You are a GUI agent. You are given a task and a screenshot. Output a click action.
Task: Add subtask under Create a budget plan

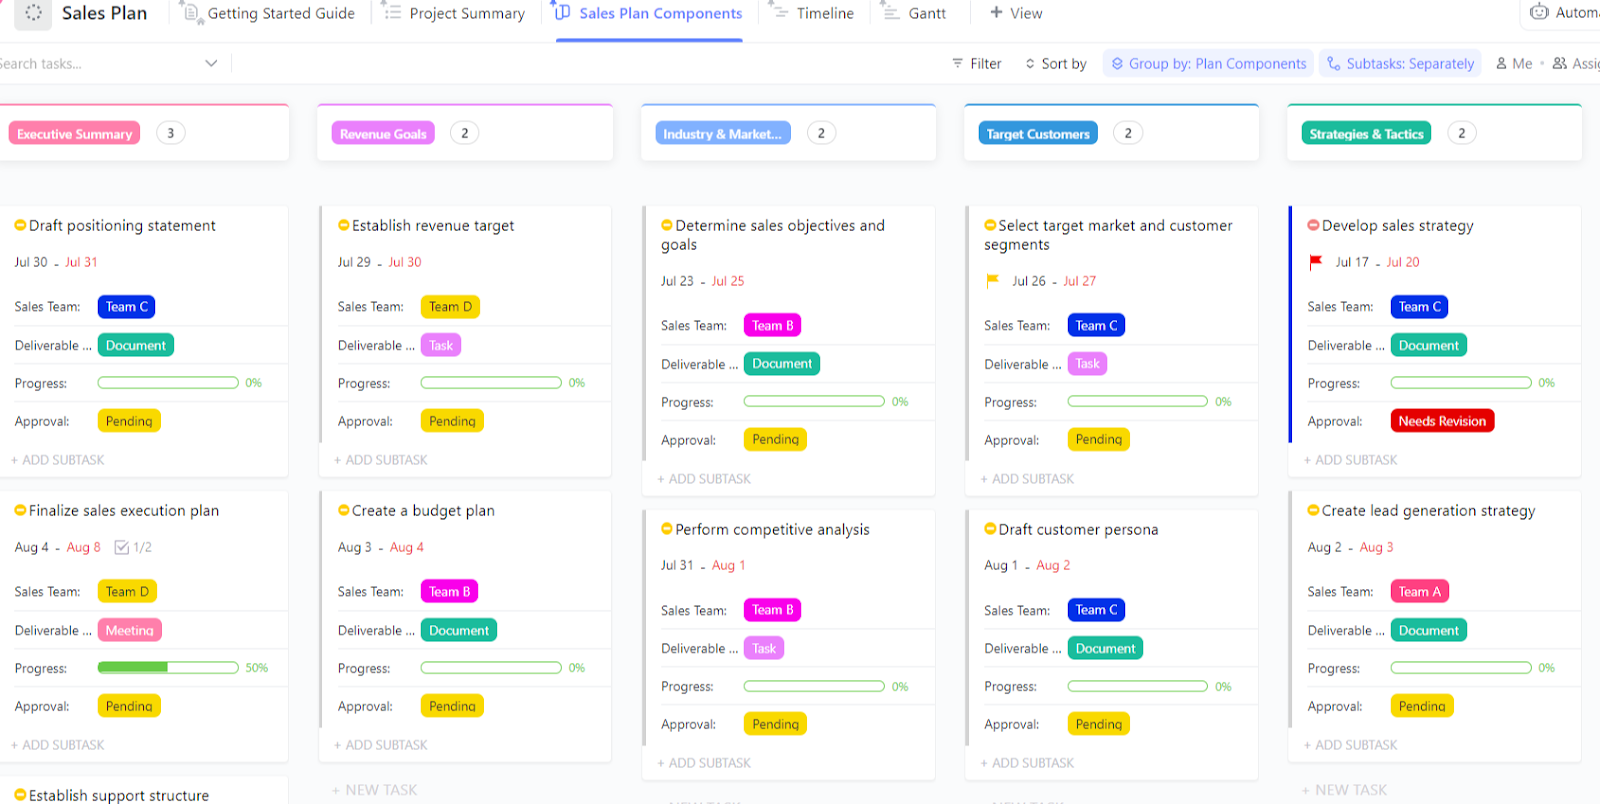tap(381, 745)
